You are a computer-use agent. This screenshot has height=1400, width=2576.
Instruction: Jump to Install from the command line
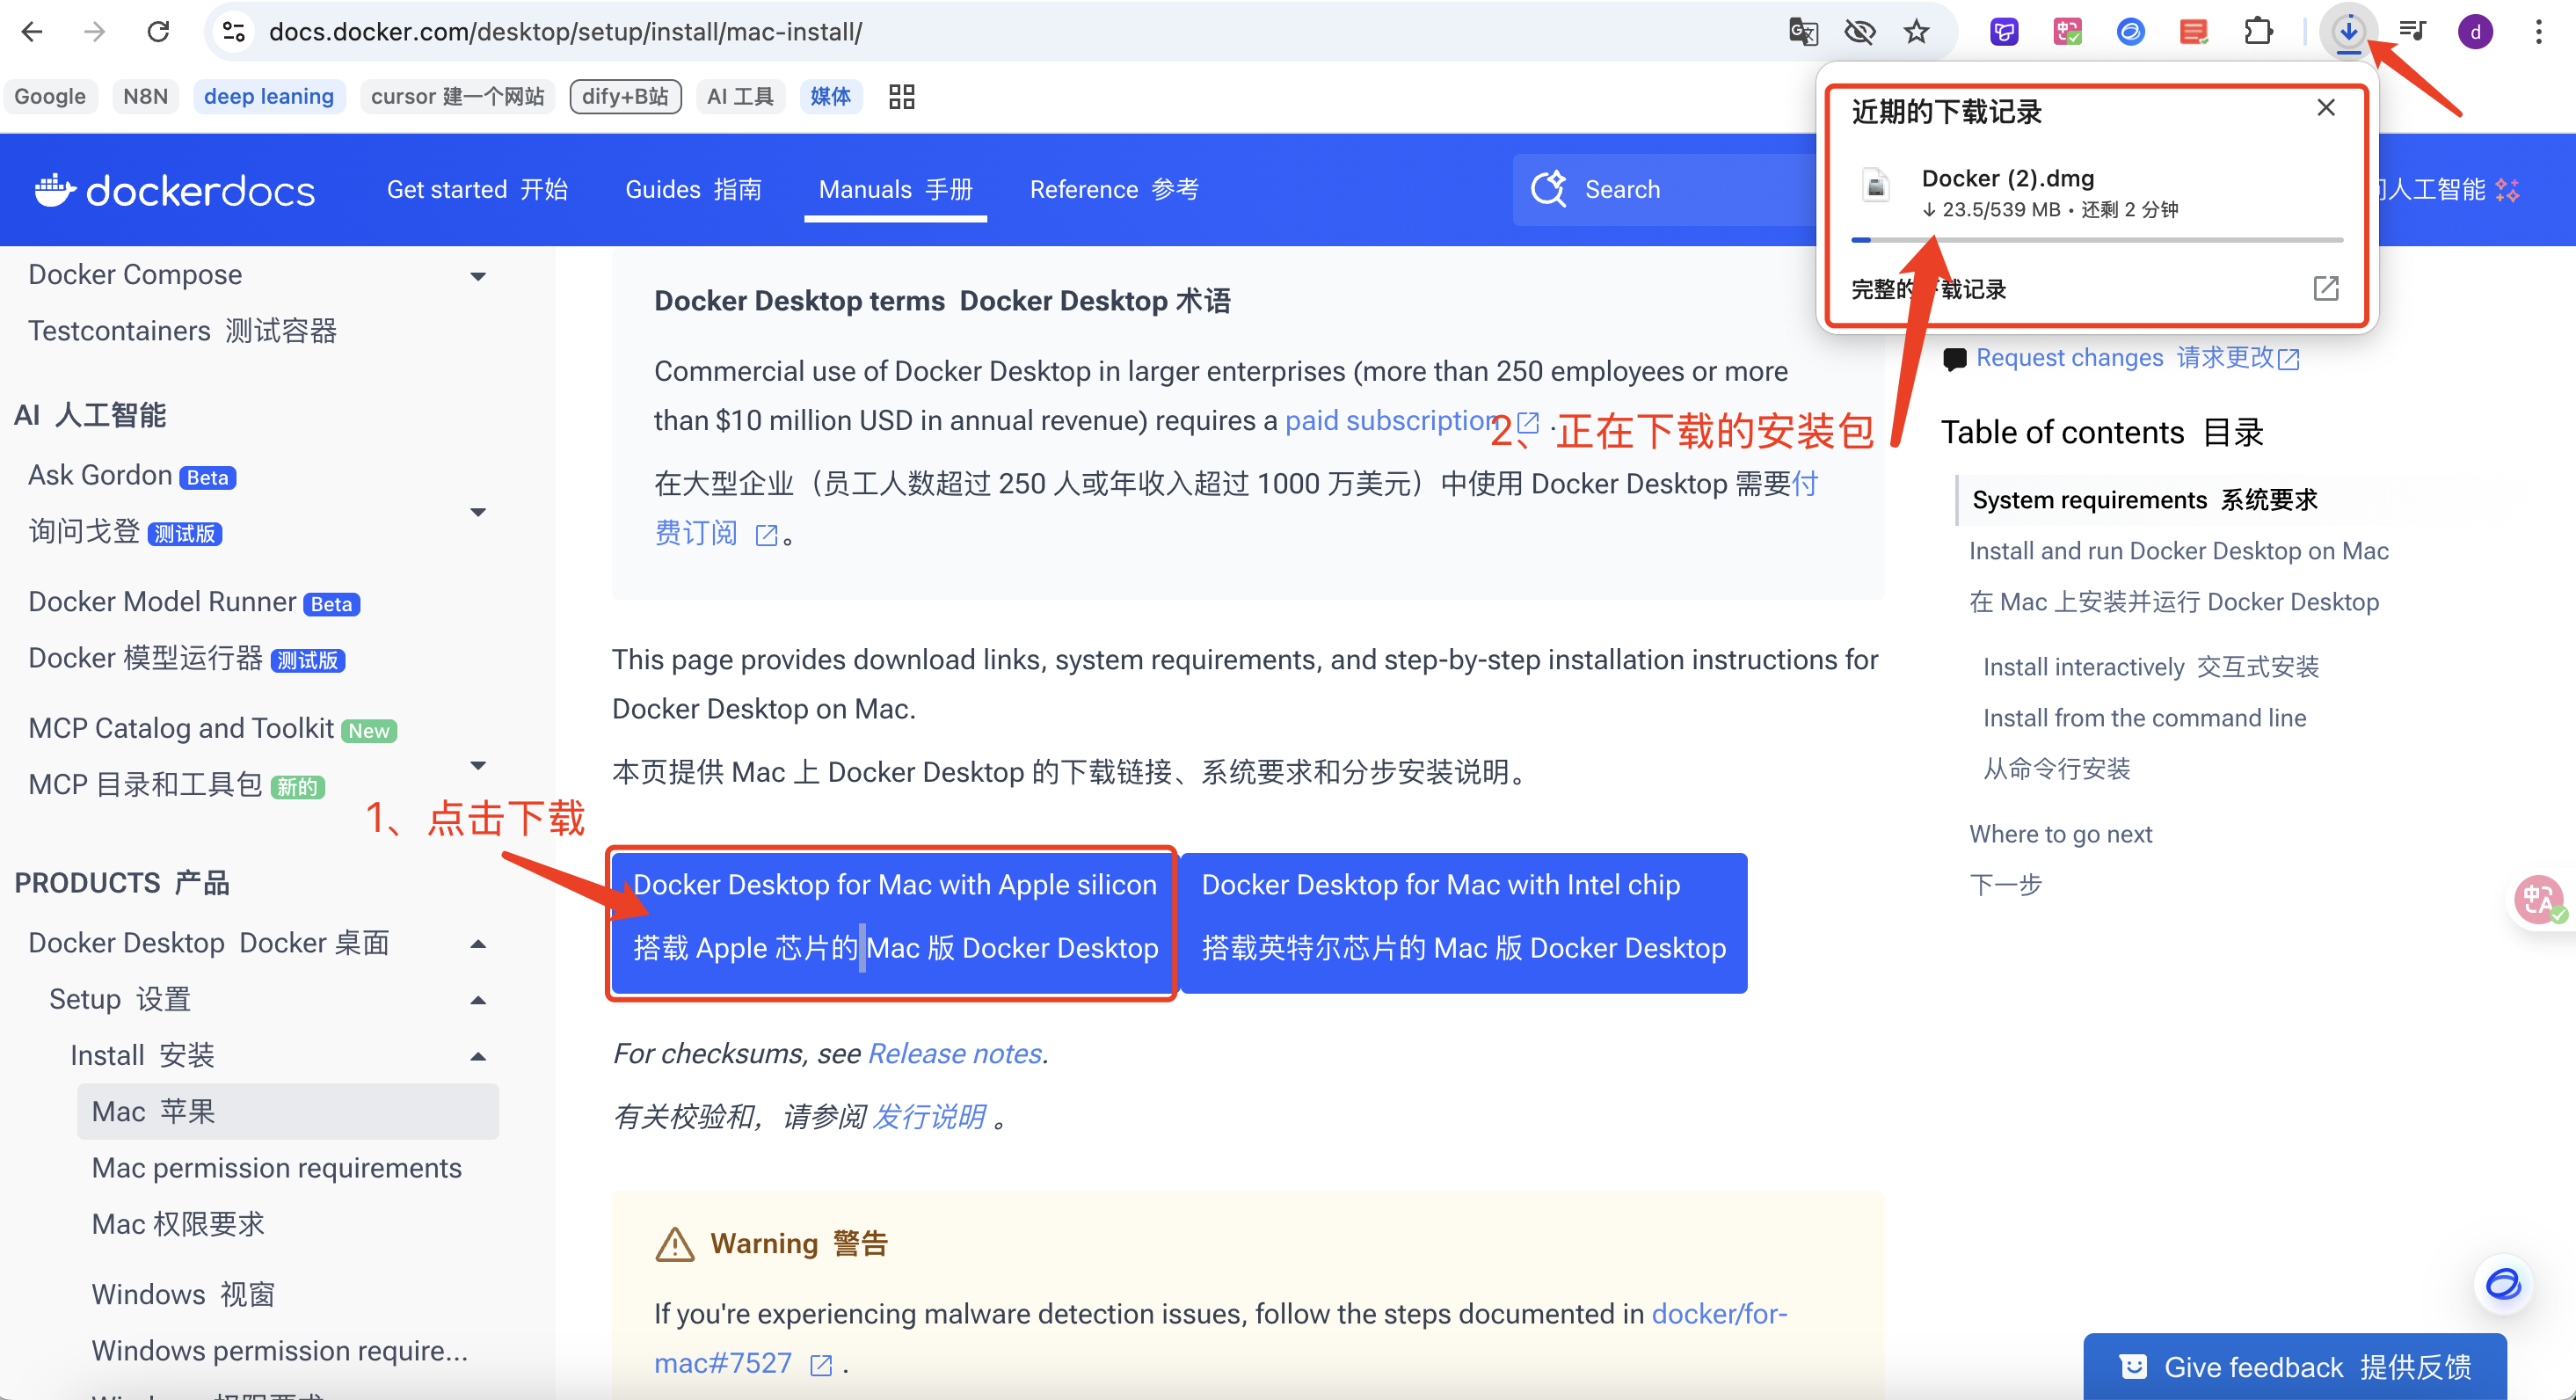(x=2144, y=717)
